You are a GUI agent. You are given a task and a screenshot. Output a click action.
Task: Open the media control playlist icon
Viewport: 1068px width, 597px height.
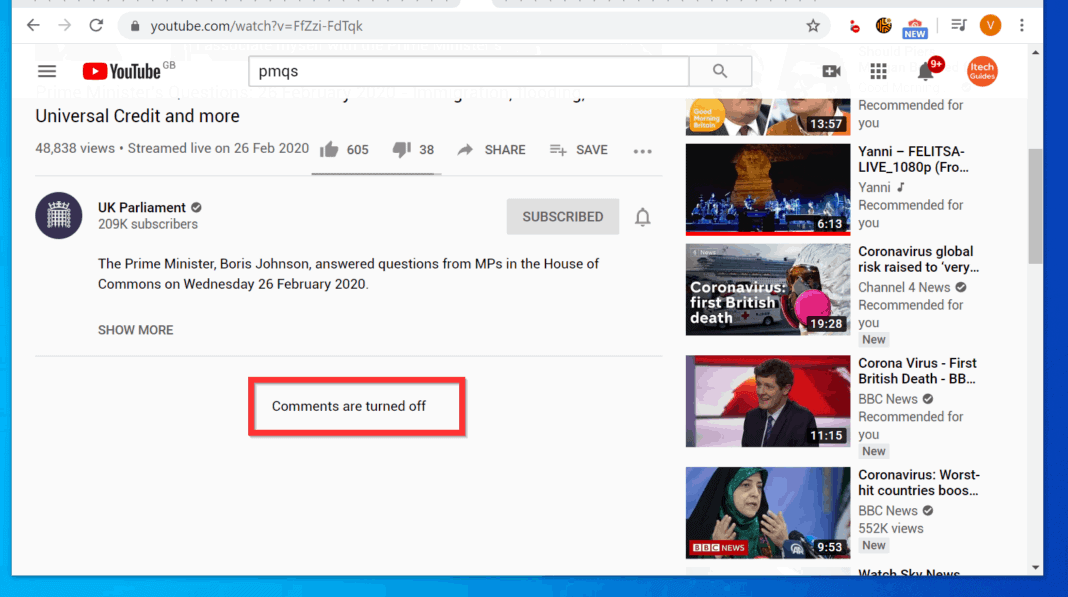click(958, 26)
